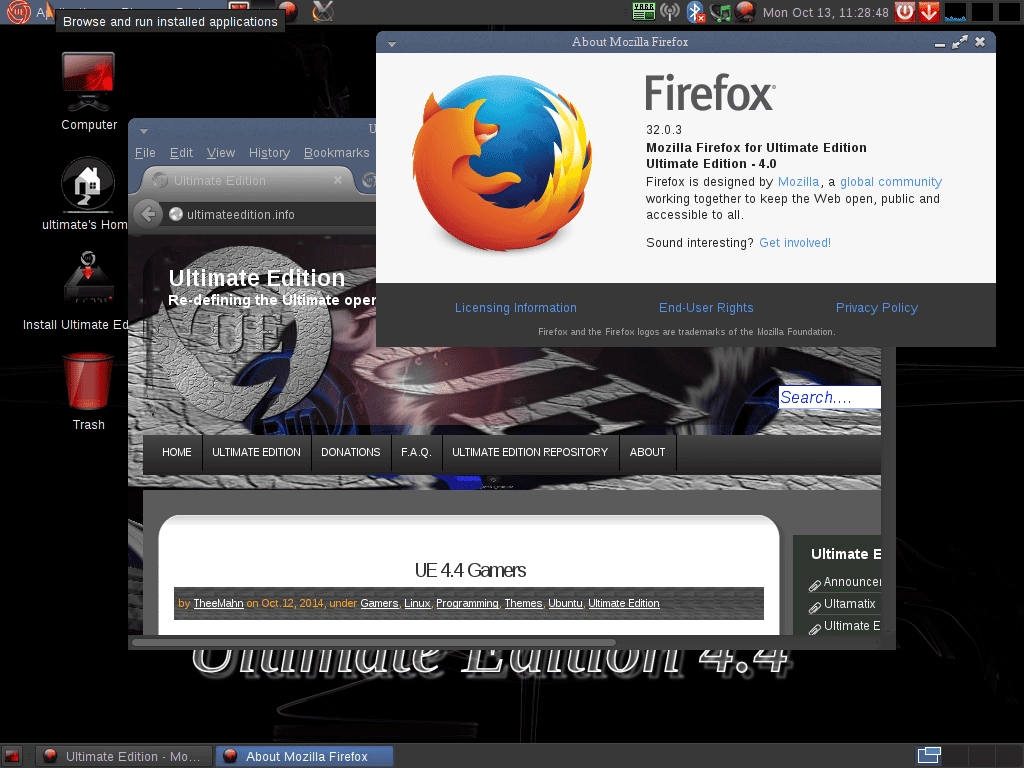1024x768 pixels.
Task: Open the Themes category link
Action: [523, 603]
